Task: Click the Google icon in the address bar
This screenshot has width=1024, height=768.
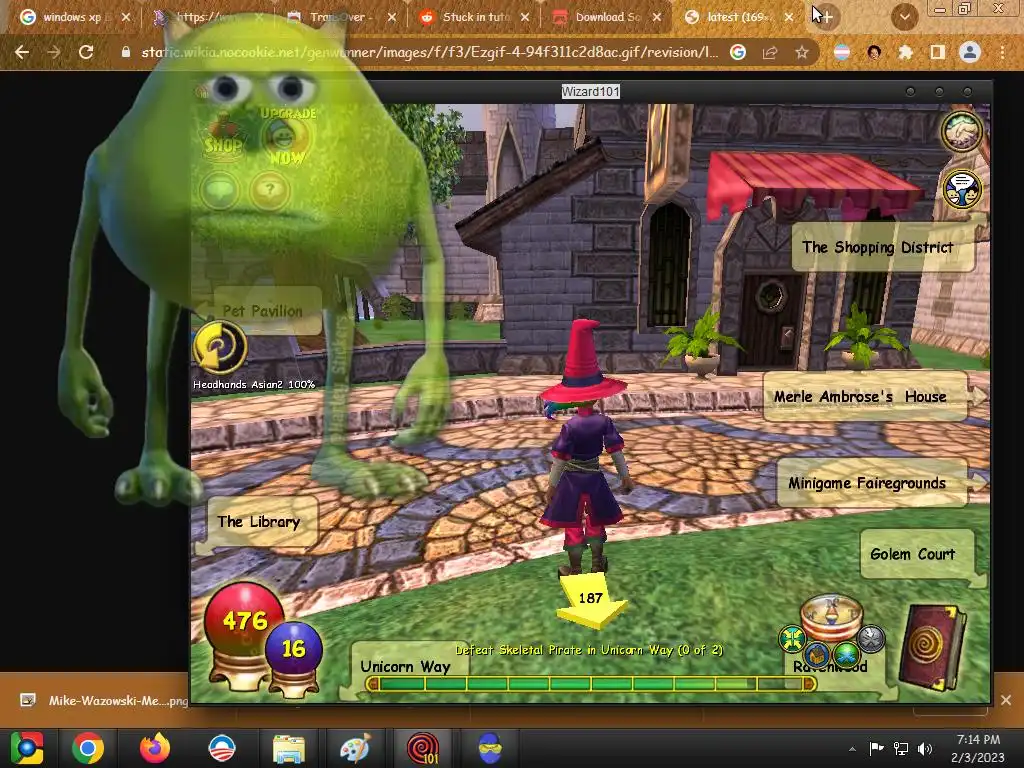Action: point(738,52)
